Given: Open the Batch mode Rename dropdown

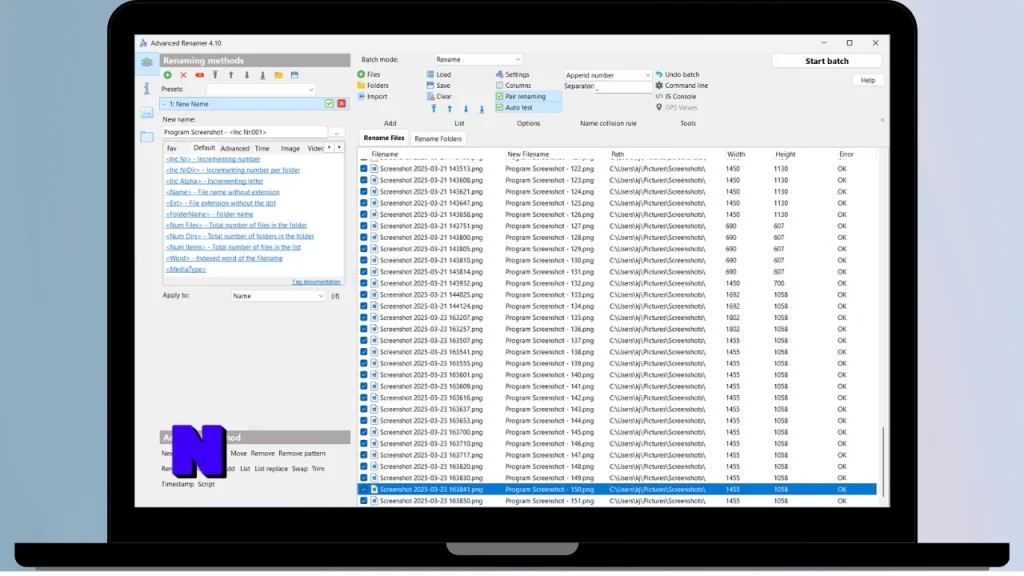Looking at the screenshot, I should click(478, 59).
